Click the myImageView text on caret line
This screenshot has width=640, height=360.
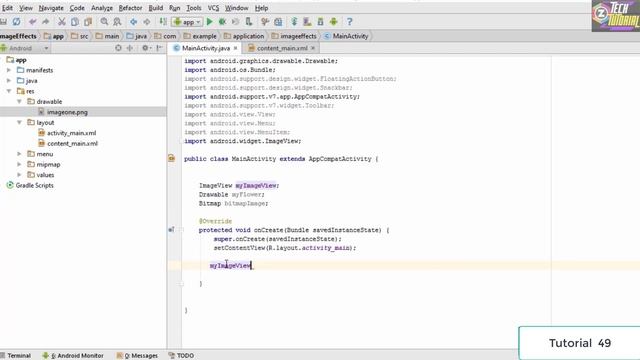point(230,266)
